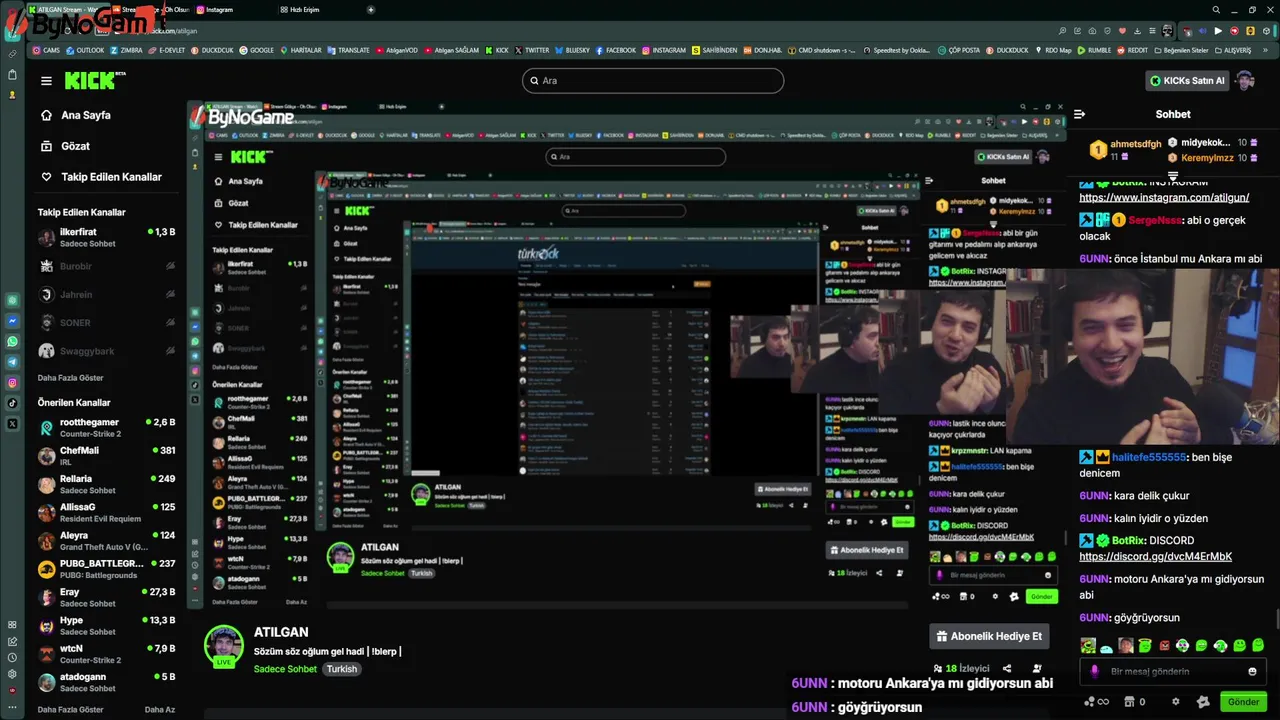Click the browser tab search magnifier icon
Viewport: 1280px width, 720px height.
coord(1216,9)
